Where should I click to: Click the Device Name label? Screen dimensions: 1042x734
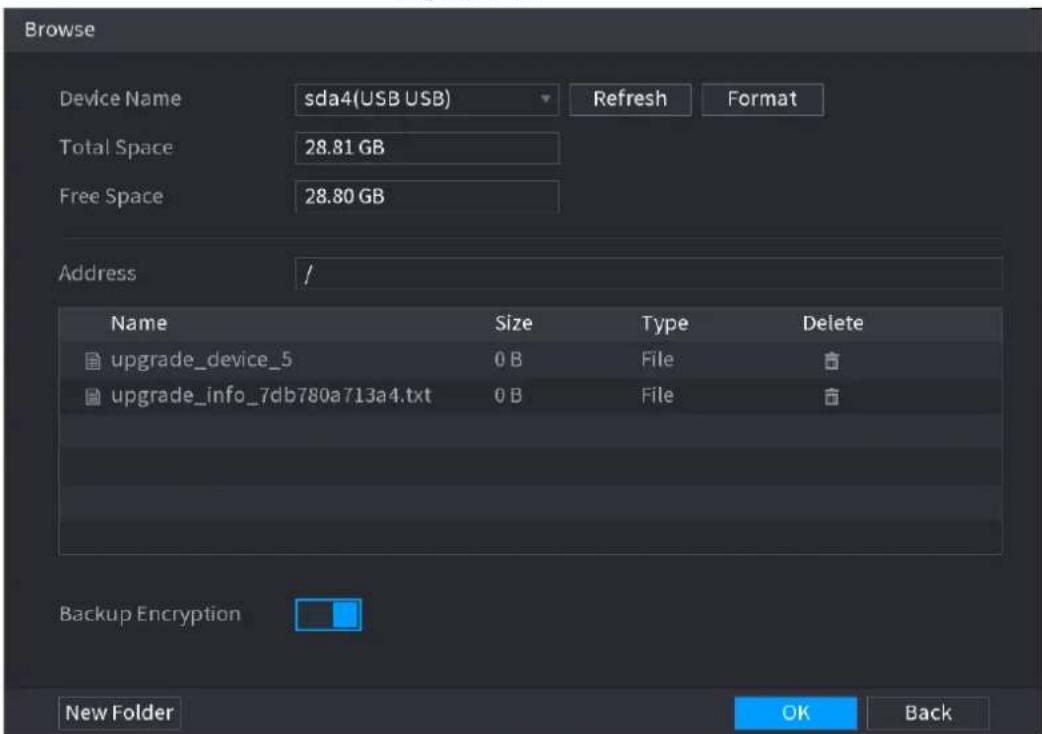[120, 99]
